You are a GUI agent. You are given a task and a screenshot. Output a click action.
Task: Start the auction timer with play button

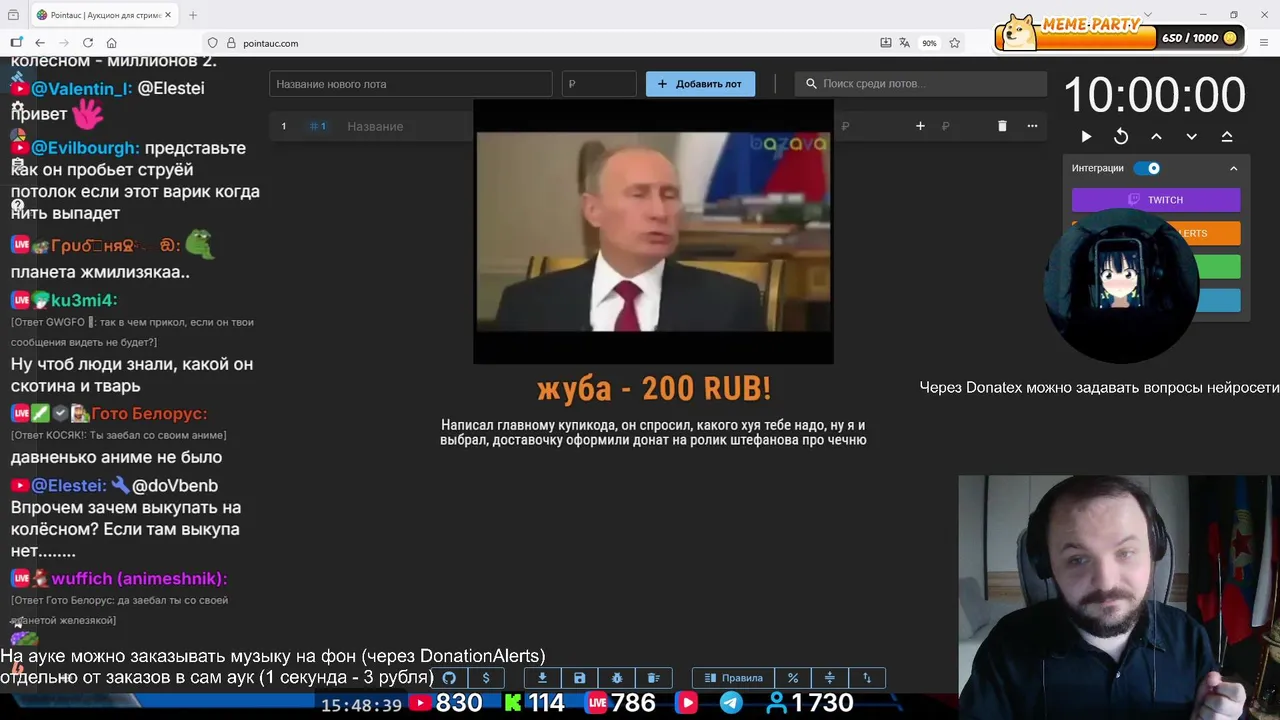[1086, 137]
